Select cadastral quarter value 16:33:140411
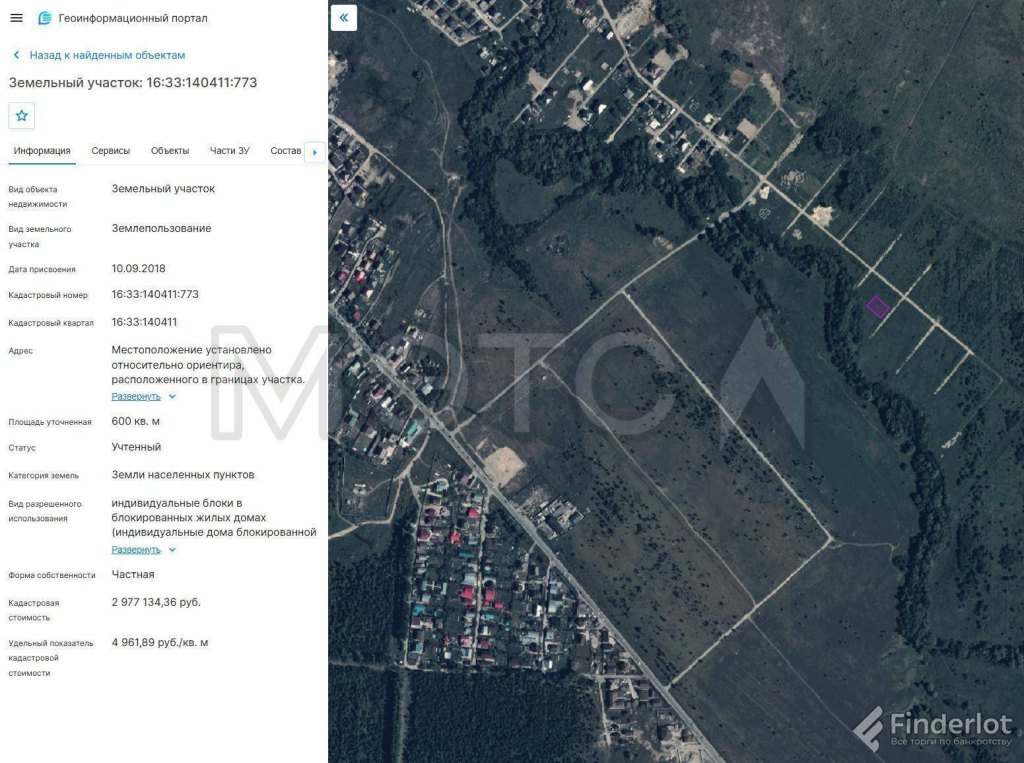The height and width of the screenshot is (763, 1024). click(x=144, y=322)
